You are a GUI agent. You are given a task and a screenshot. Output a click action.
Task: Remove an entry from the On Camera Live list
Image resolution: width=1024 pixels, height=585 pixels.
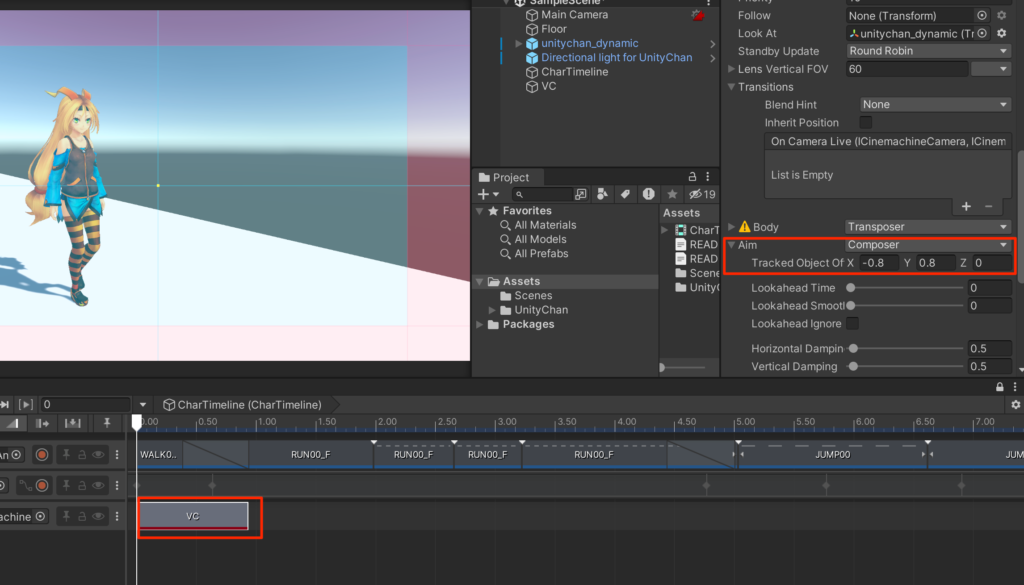pyautogui.click(x=989, y=206)
